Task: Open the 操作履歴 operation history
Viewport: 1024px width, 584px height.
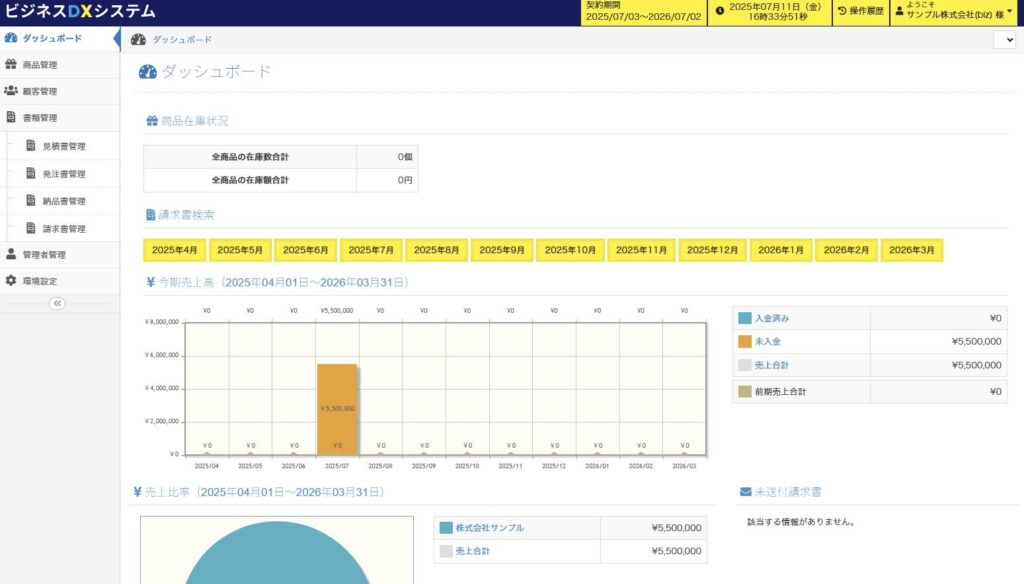Action: click(861, 12)
